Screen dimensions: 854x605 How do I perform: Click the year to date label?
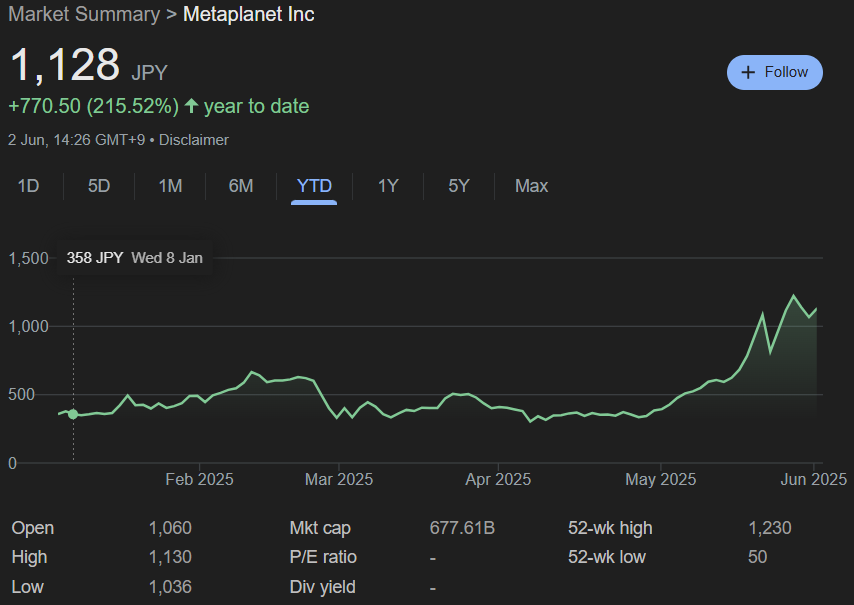point(257,106)
